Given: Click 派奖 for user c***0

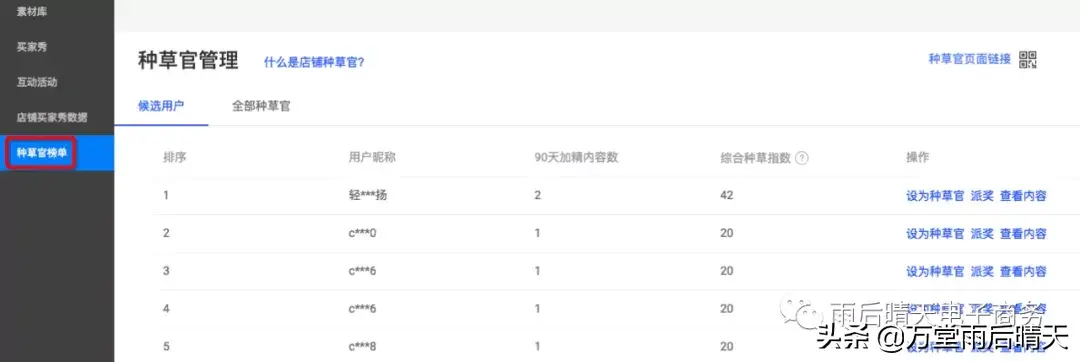Looking at the screenshot, I should 982,233.
